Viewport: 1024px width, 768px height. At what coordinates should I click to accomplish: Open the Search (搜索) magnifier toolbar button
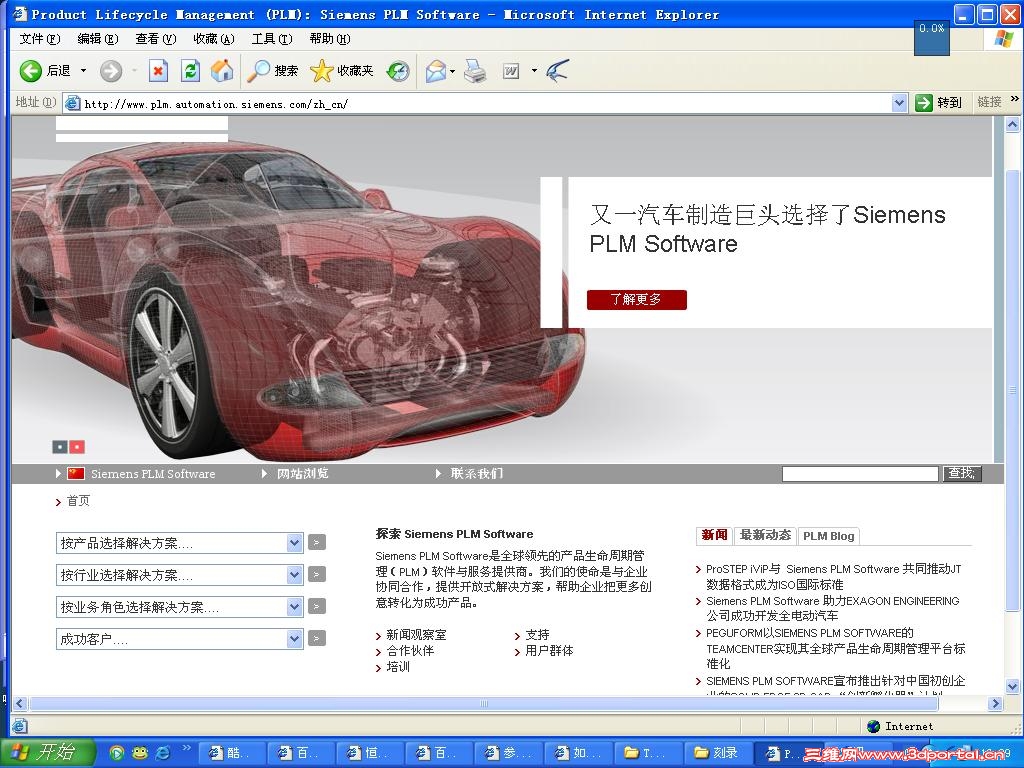[272, 71]
